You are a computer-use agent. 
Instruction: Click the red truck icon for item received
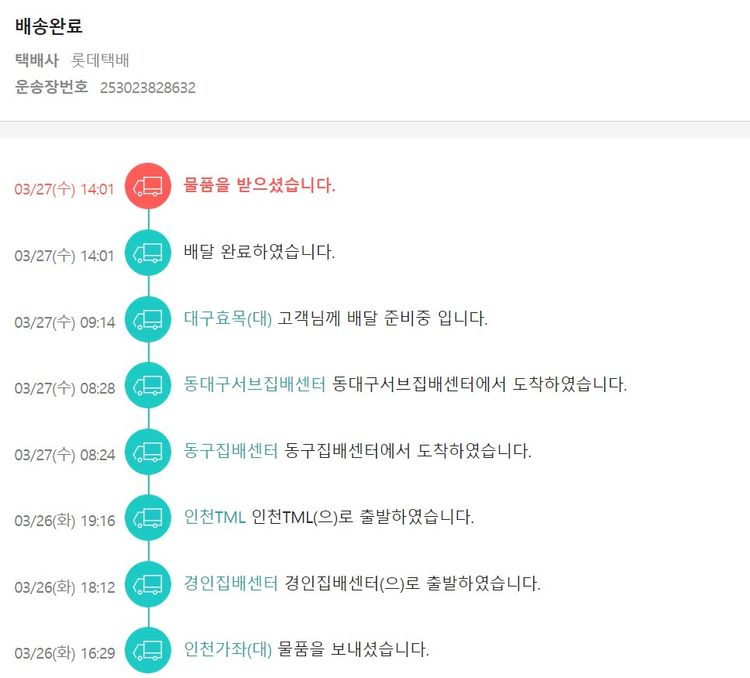(x=148, y=186)
